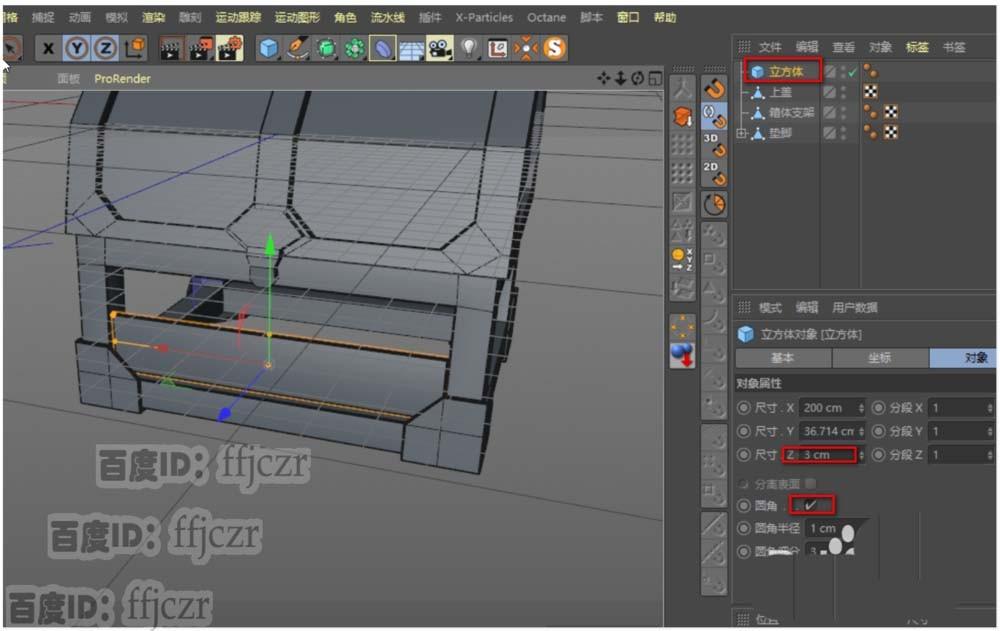Toggle the X axis lock icon
The width and height of the screenshot is (1000, 631).
(x=48, y=48)
